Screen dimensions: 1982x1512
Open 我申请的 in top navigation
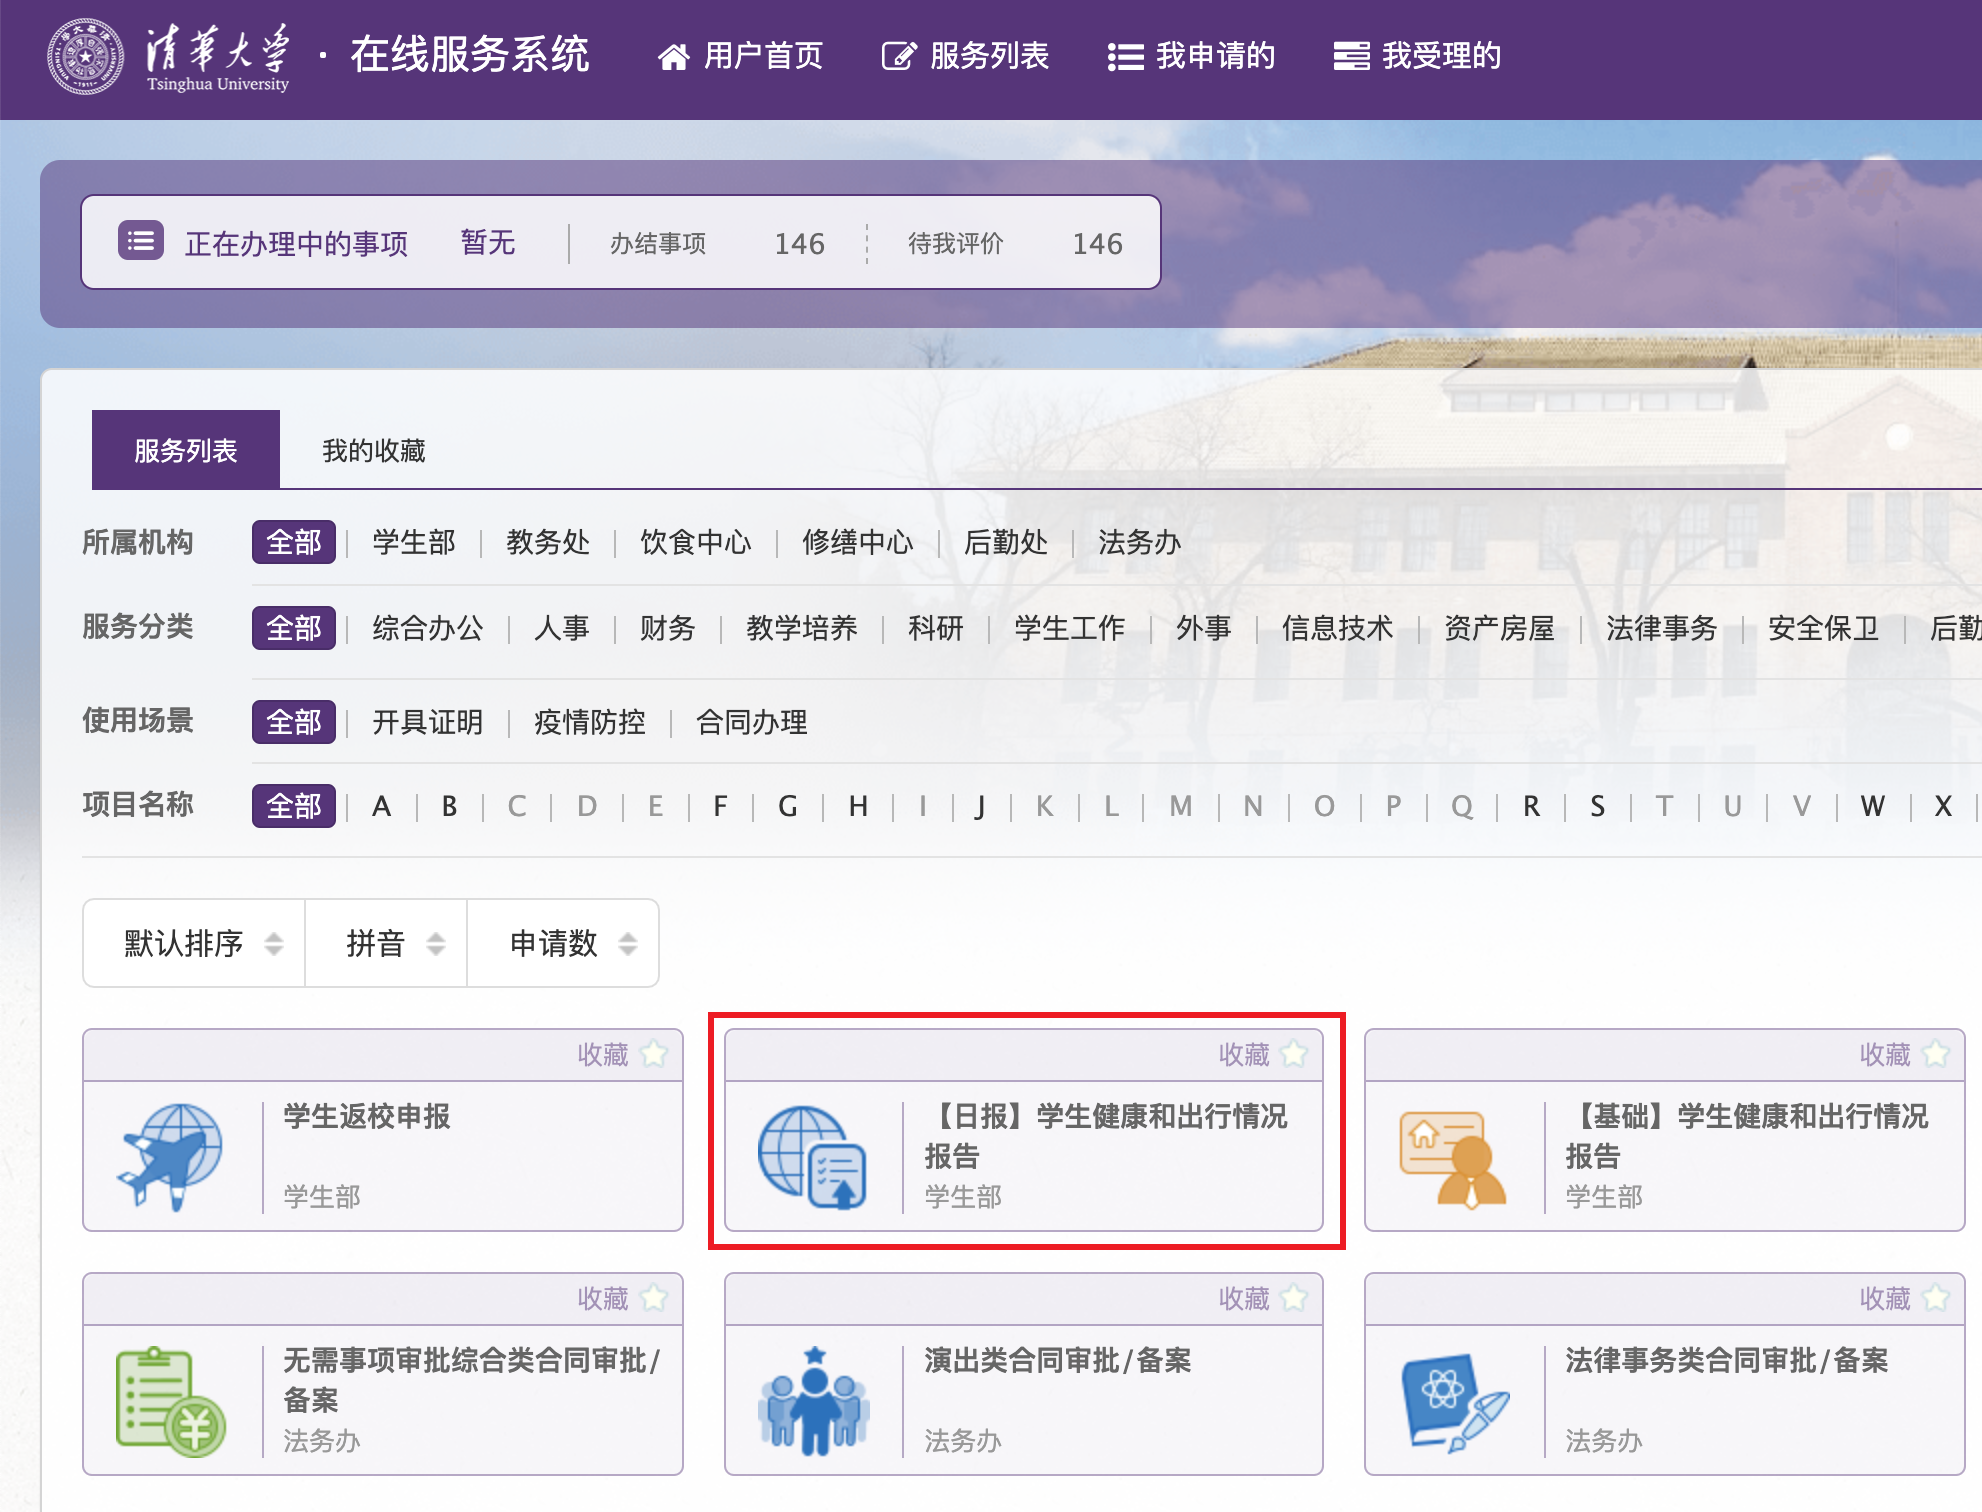1192,56
